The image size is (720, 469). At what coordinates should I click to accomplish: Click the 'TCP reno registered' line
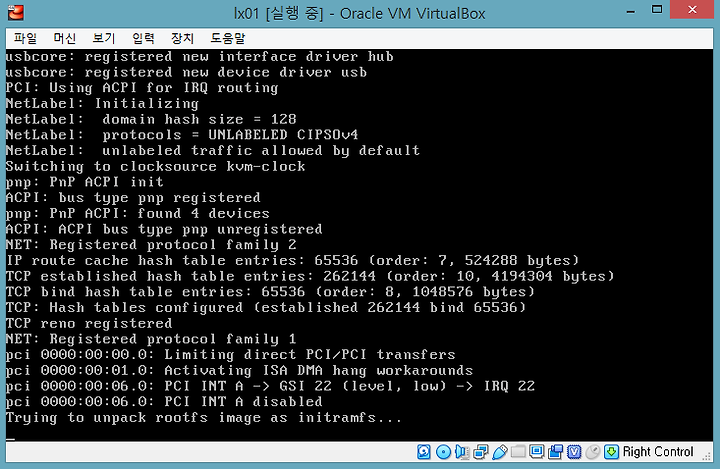[x=89, y=323]
